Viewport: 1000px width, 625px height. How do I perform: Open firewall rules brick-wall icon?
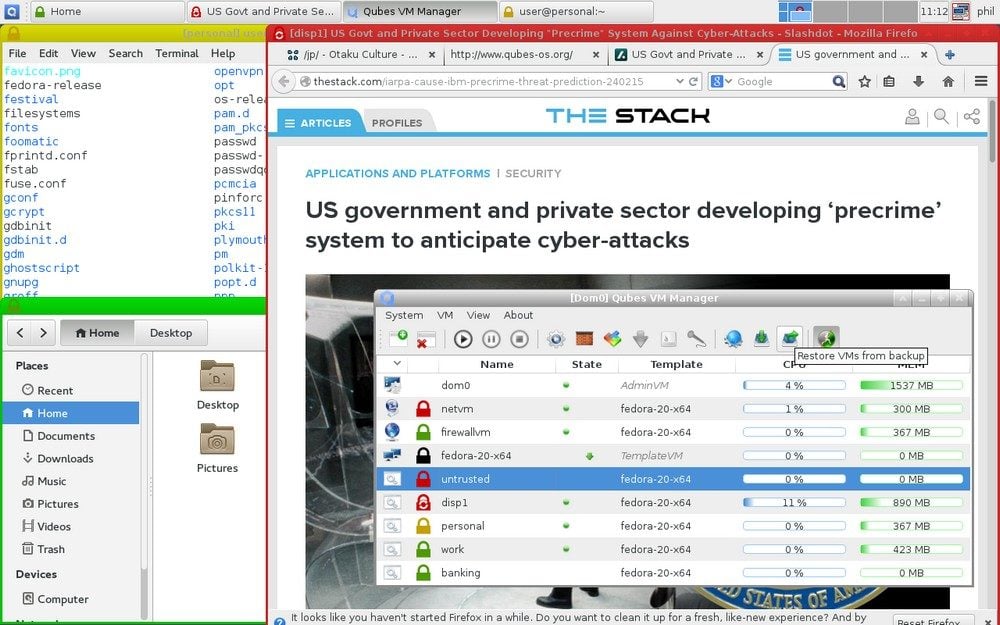[x=584, y=339]
